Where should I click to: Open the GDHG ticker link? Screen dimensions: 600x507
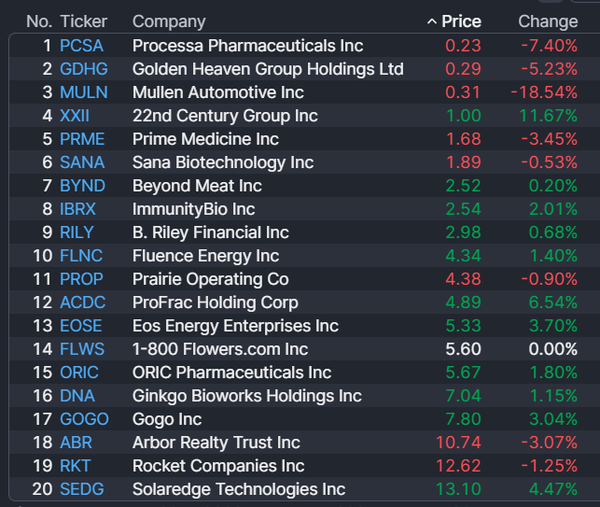pos(83,69)
